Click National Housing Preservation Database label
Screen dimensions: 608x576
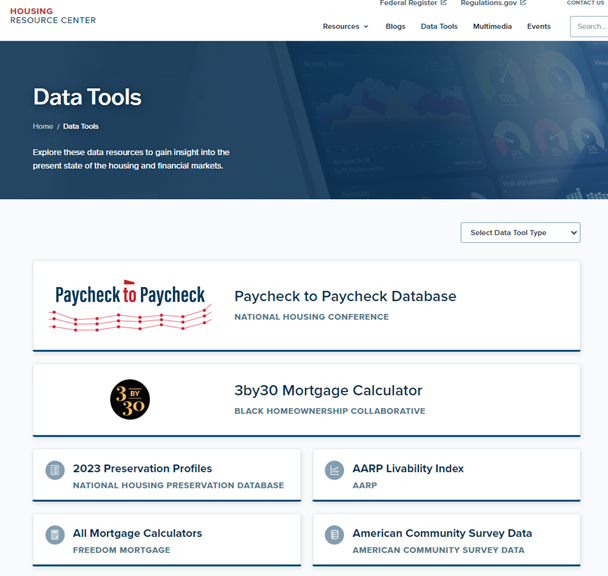pos(178,485)
